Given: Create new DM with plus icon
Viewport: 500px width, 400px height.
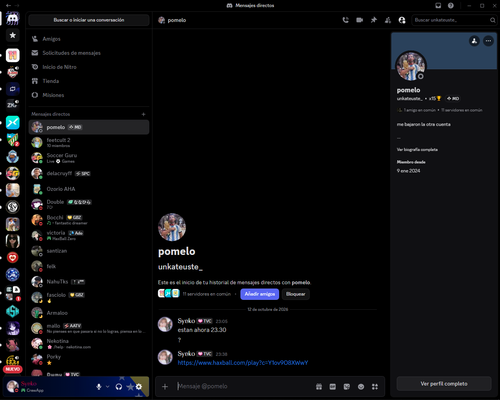Looking at the screenshot, I should point(143,114).
